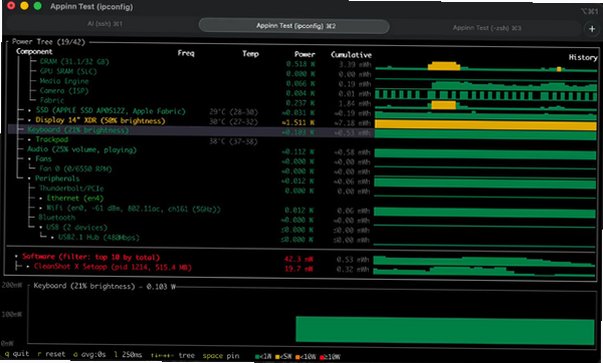Select the DRAM (31.1/32 GB) row
The image size is (603, 363).
(74, 62)
